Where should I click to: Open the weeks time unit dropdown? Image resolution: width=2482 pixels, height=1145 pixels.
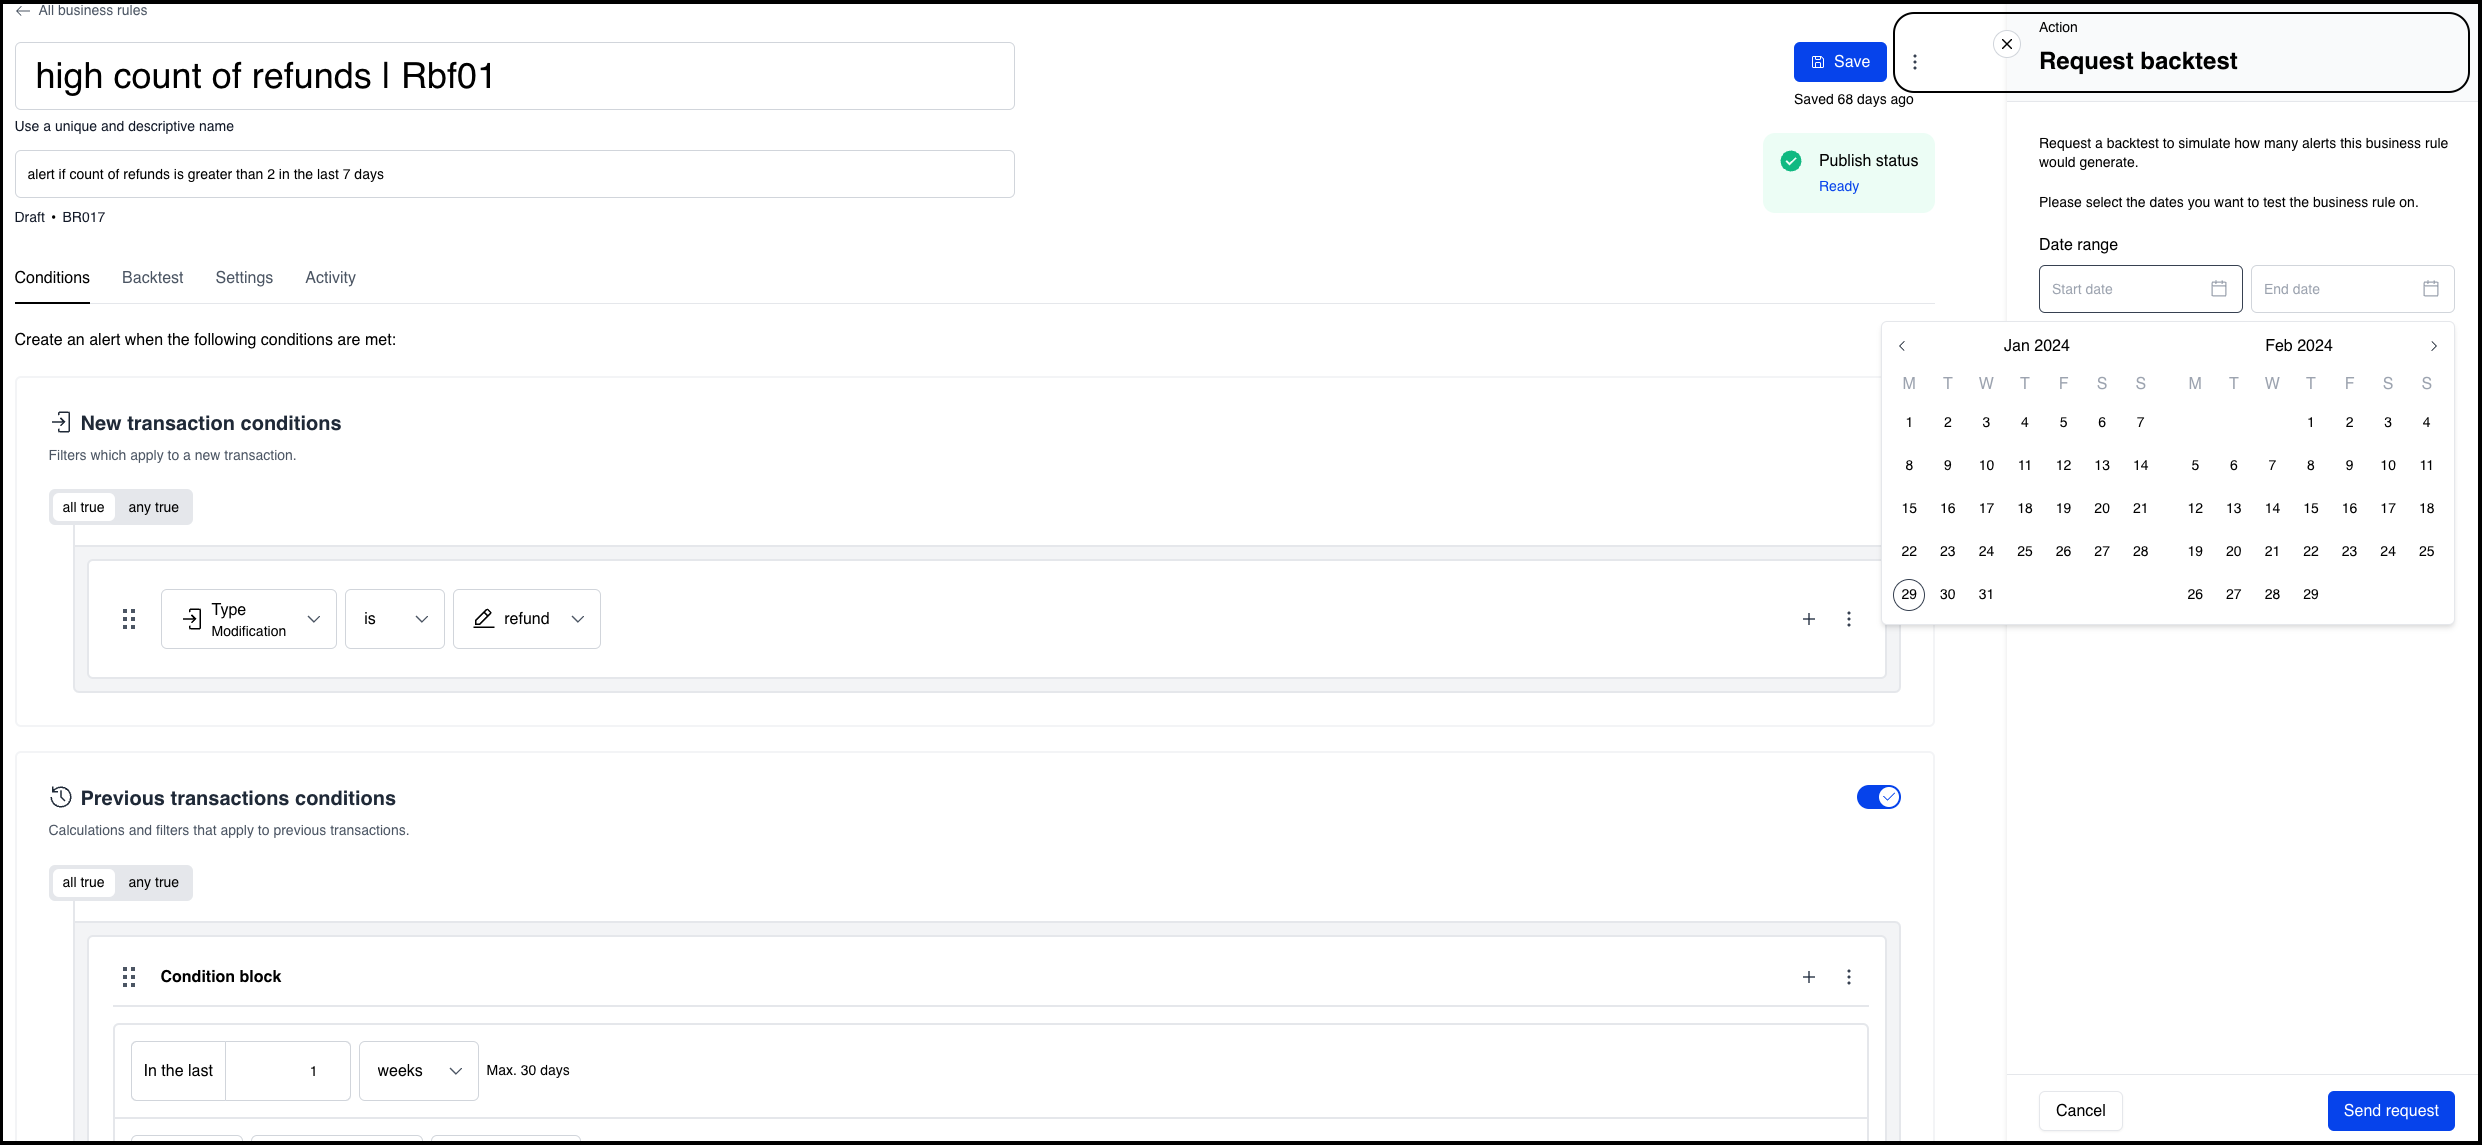coord(418,1071)
